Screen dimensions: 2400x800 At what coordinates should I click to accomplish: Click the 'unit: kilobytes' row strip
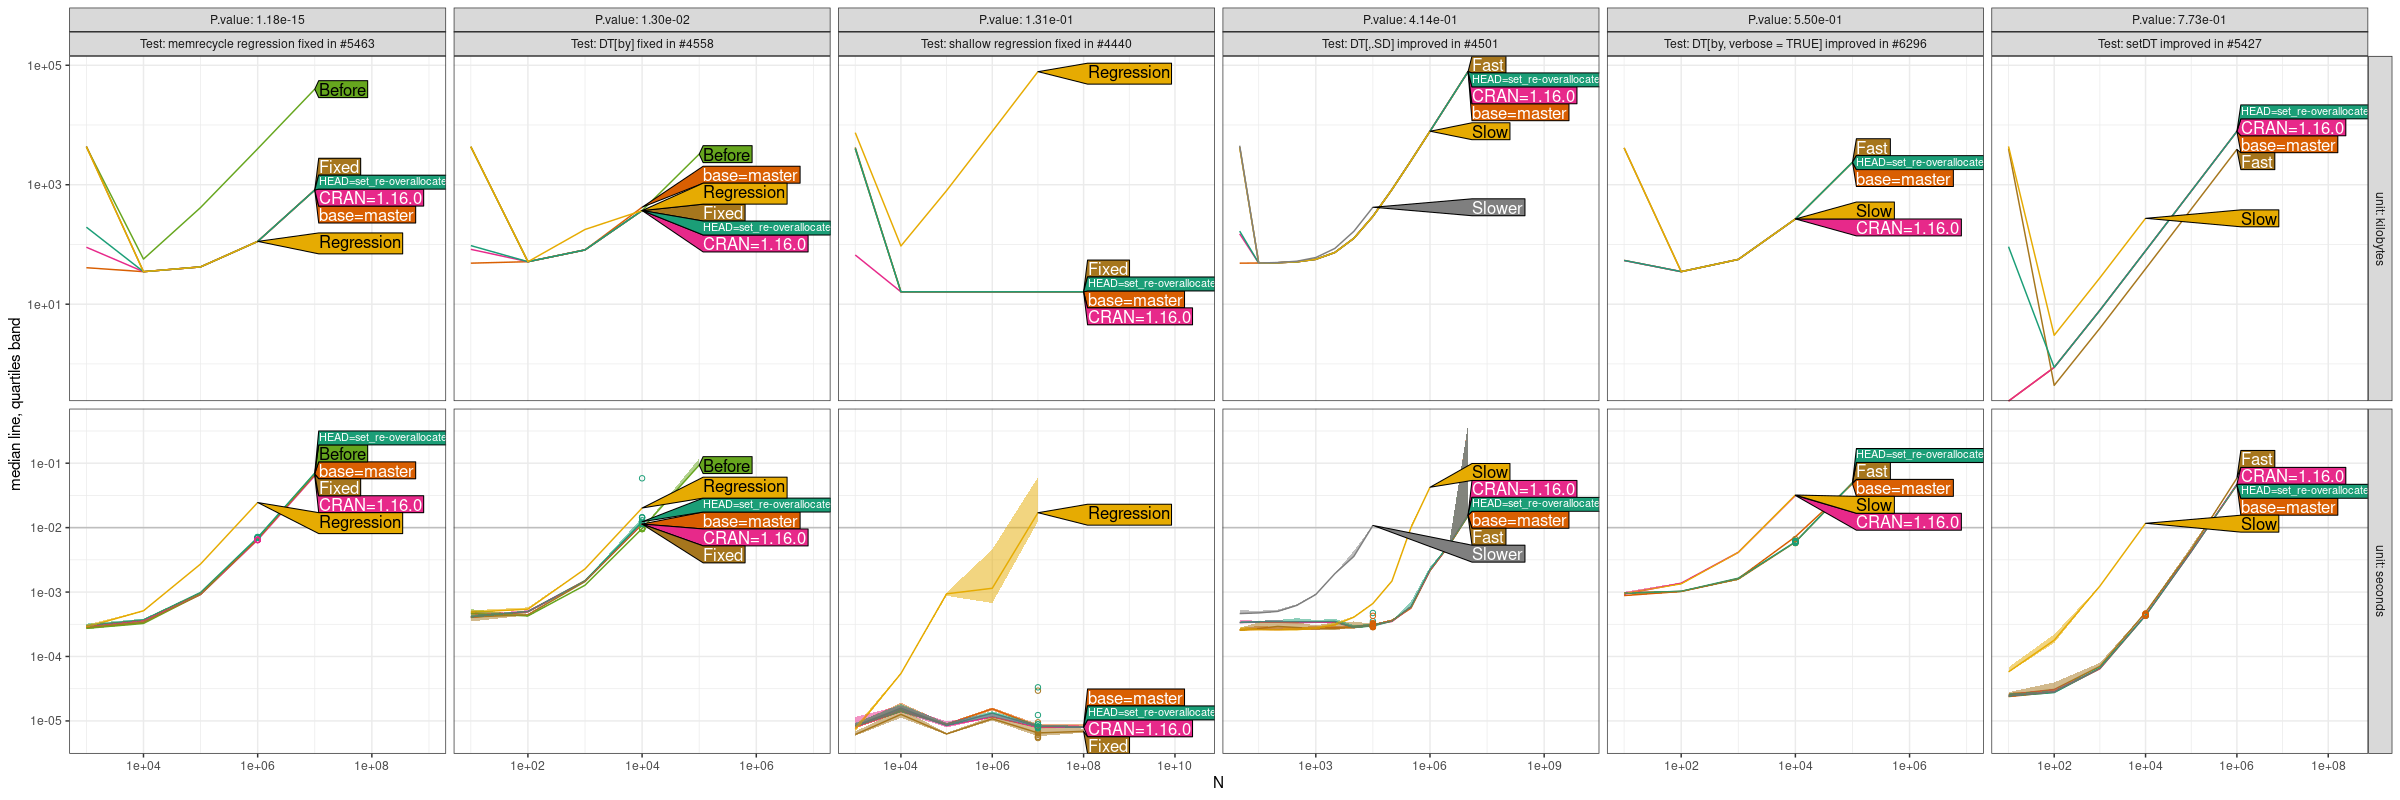pyautogui.click(x=2380, y=229)
